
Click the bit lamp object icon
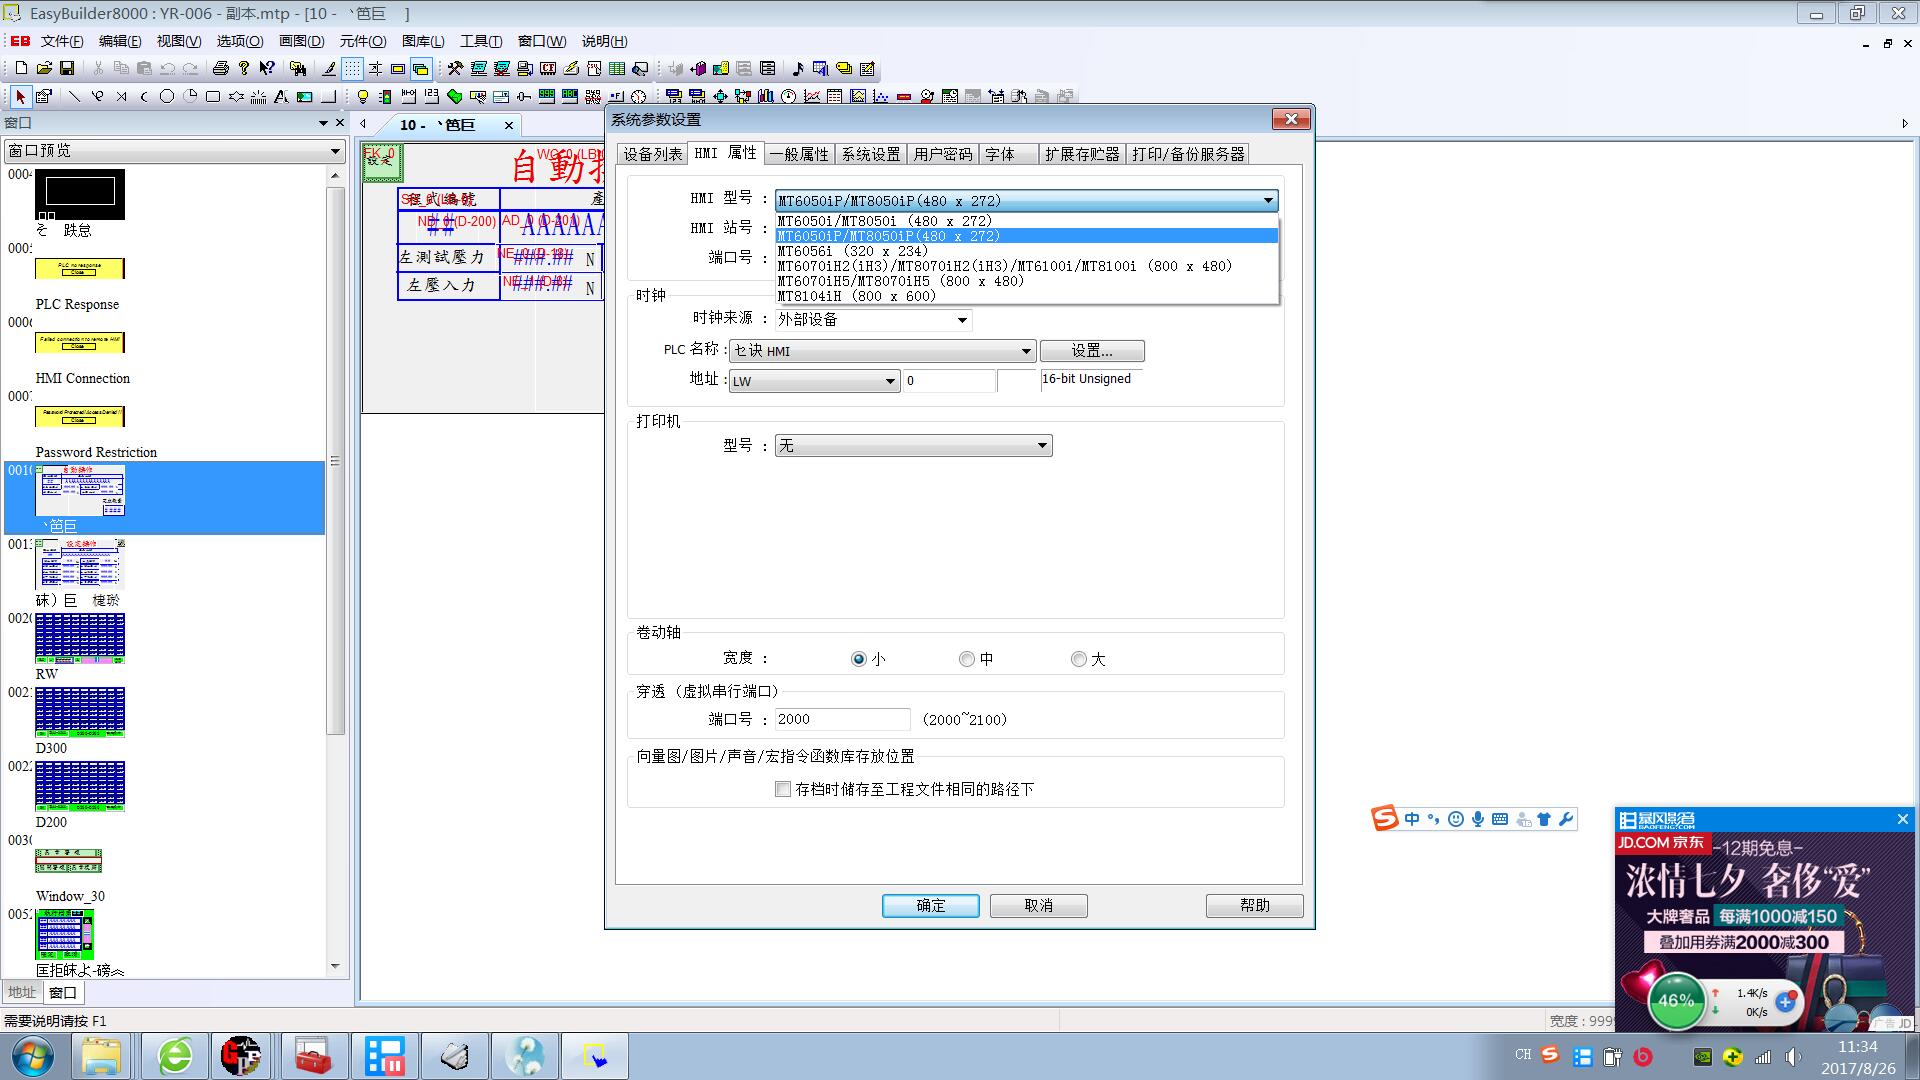click(x=363, y=97)
